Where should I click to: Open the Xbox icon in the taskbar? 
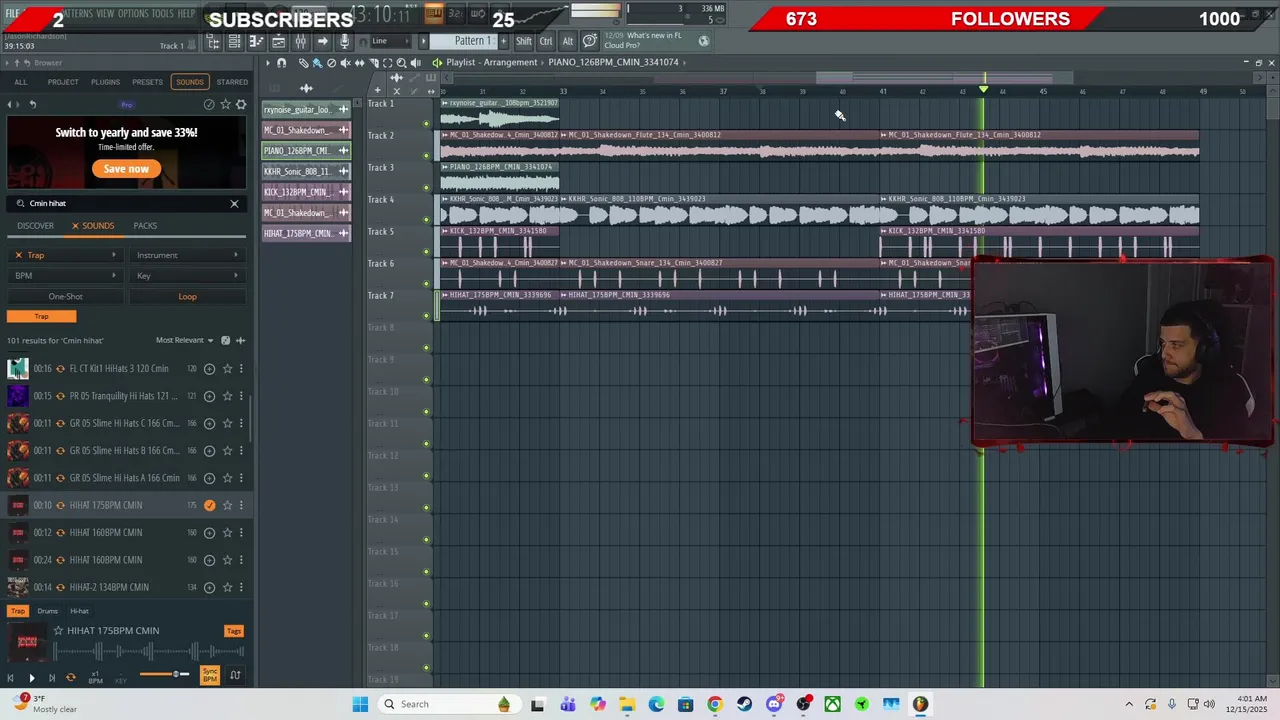tap(832, 704)
